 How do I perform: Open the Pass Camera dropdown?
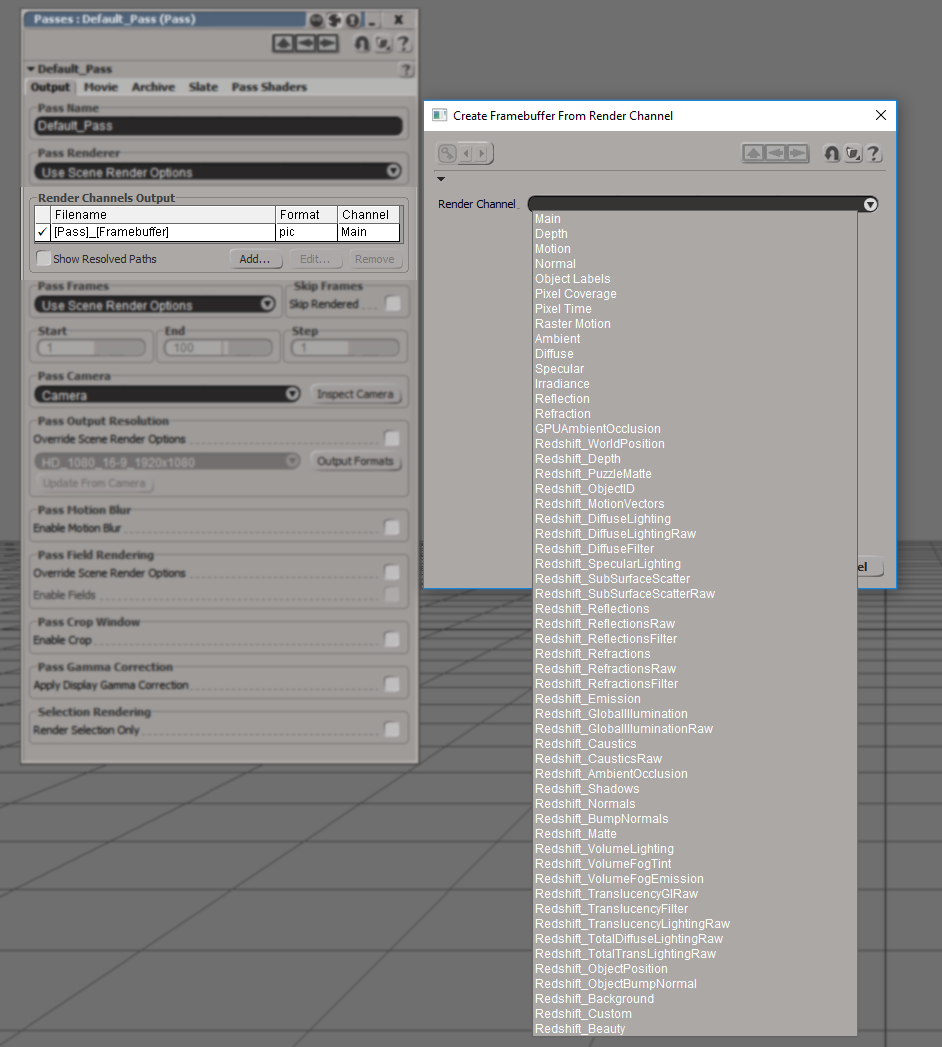coord(168,395)
